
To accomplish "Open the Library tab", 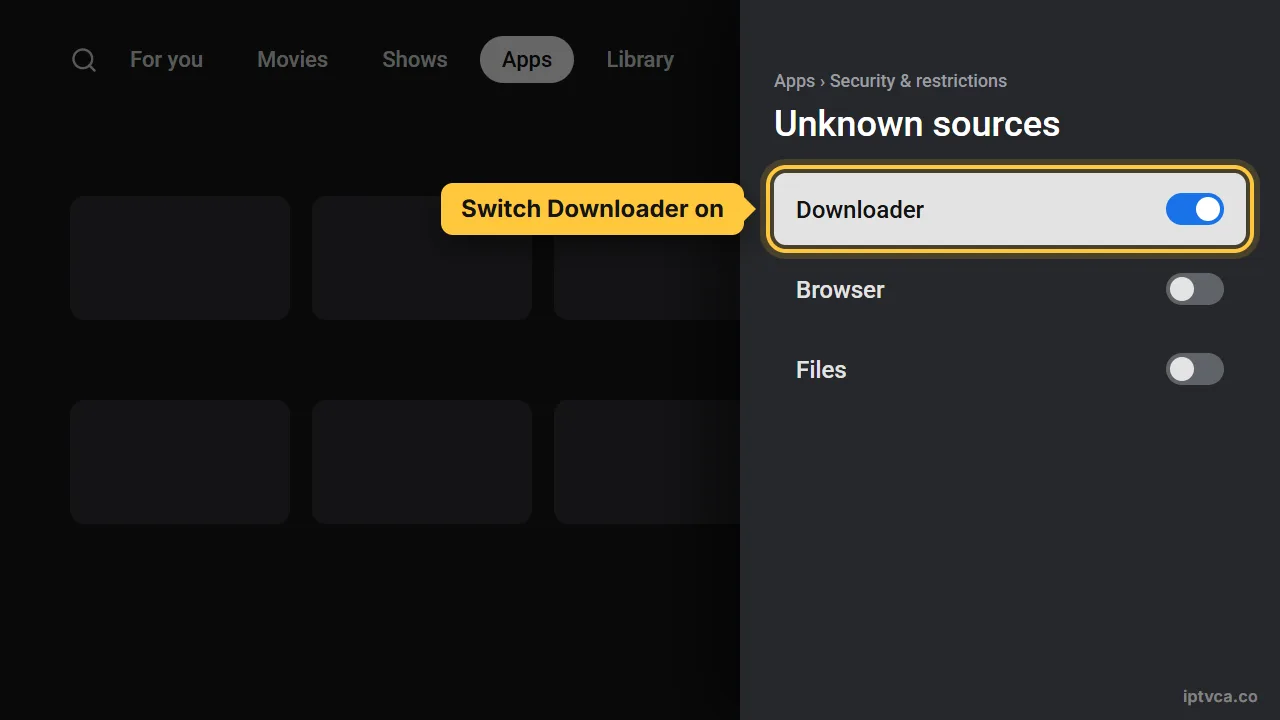I will tap(640, 59).
